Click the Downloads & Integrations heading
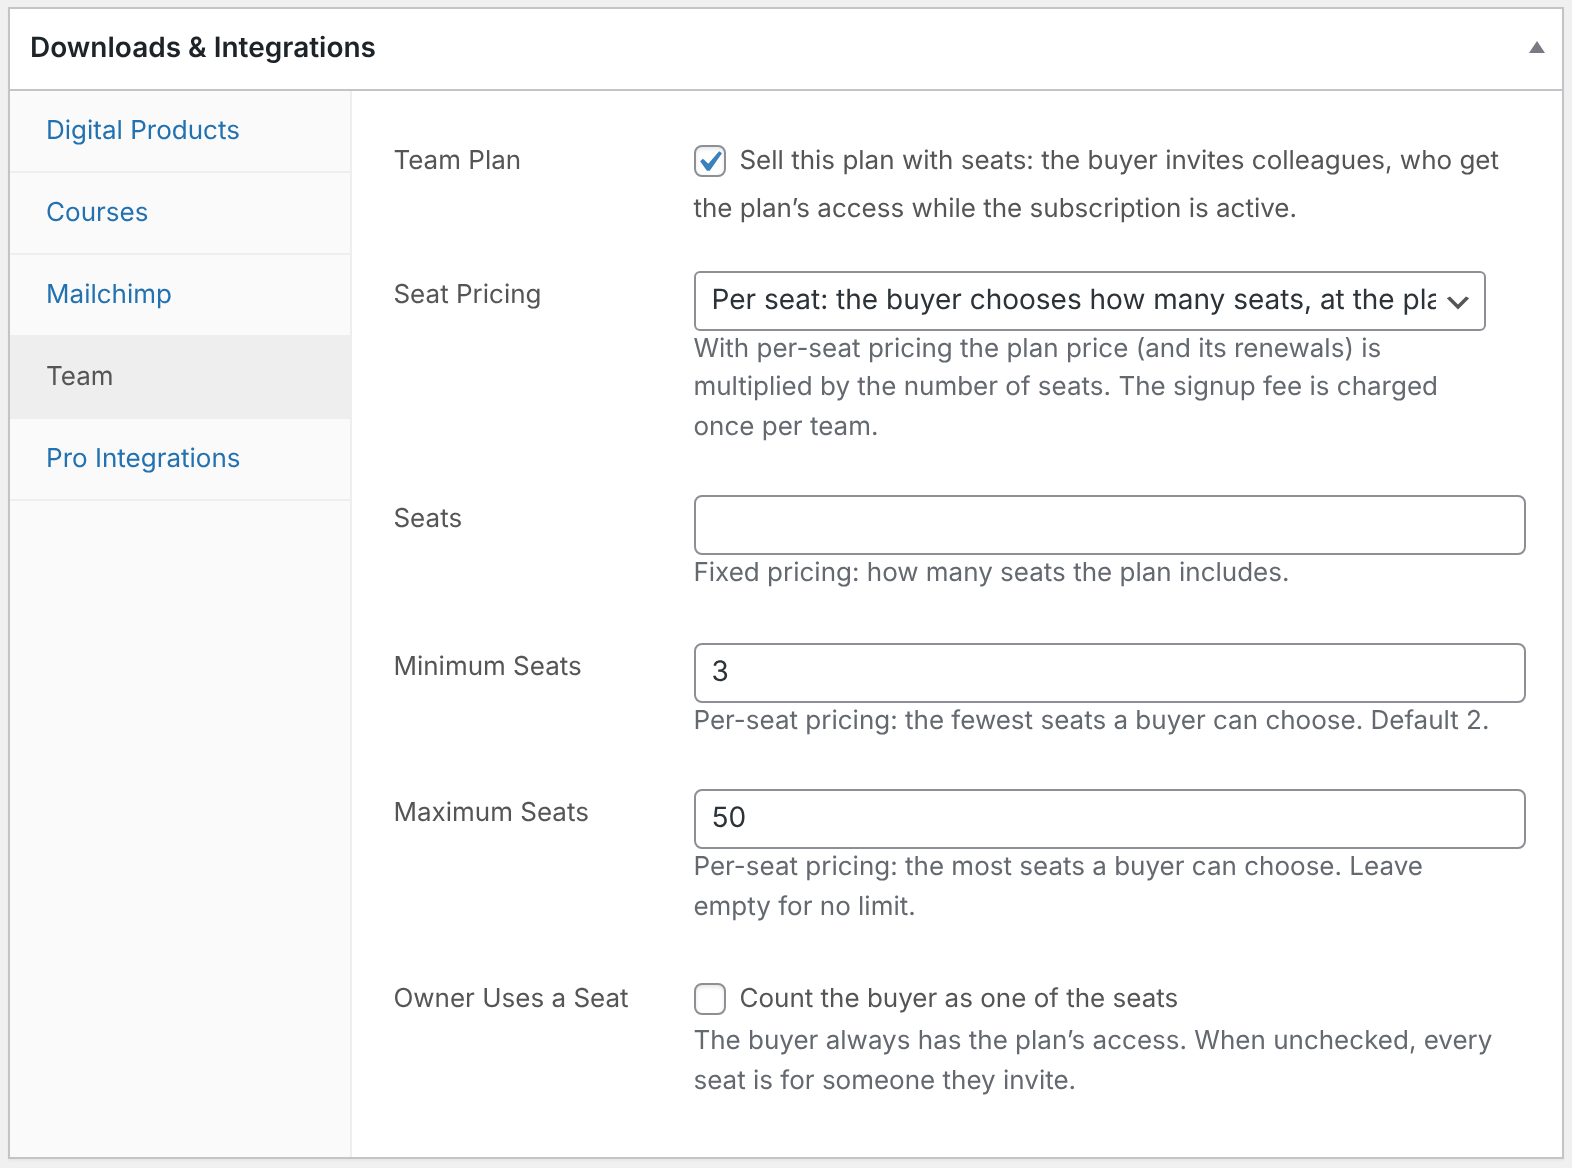1572x1168 pixels. (203, 48)
